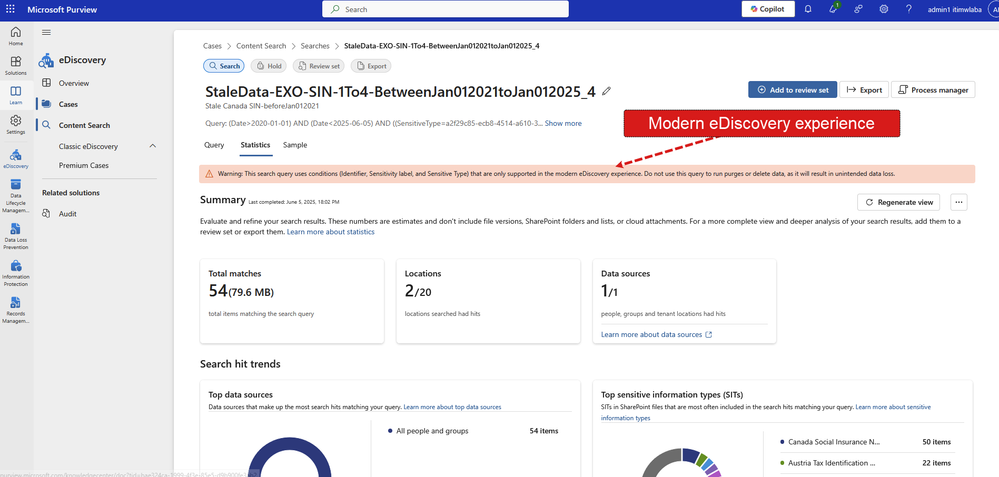
Task: Click Regenerate view button
Action: click(x=898, y=203)
